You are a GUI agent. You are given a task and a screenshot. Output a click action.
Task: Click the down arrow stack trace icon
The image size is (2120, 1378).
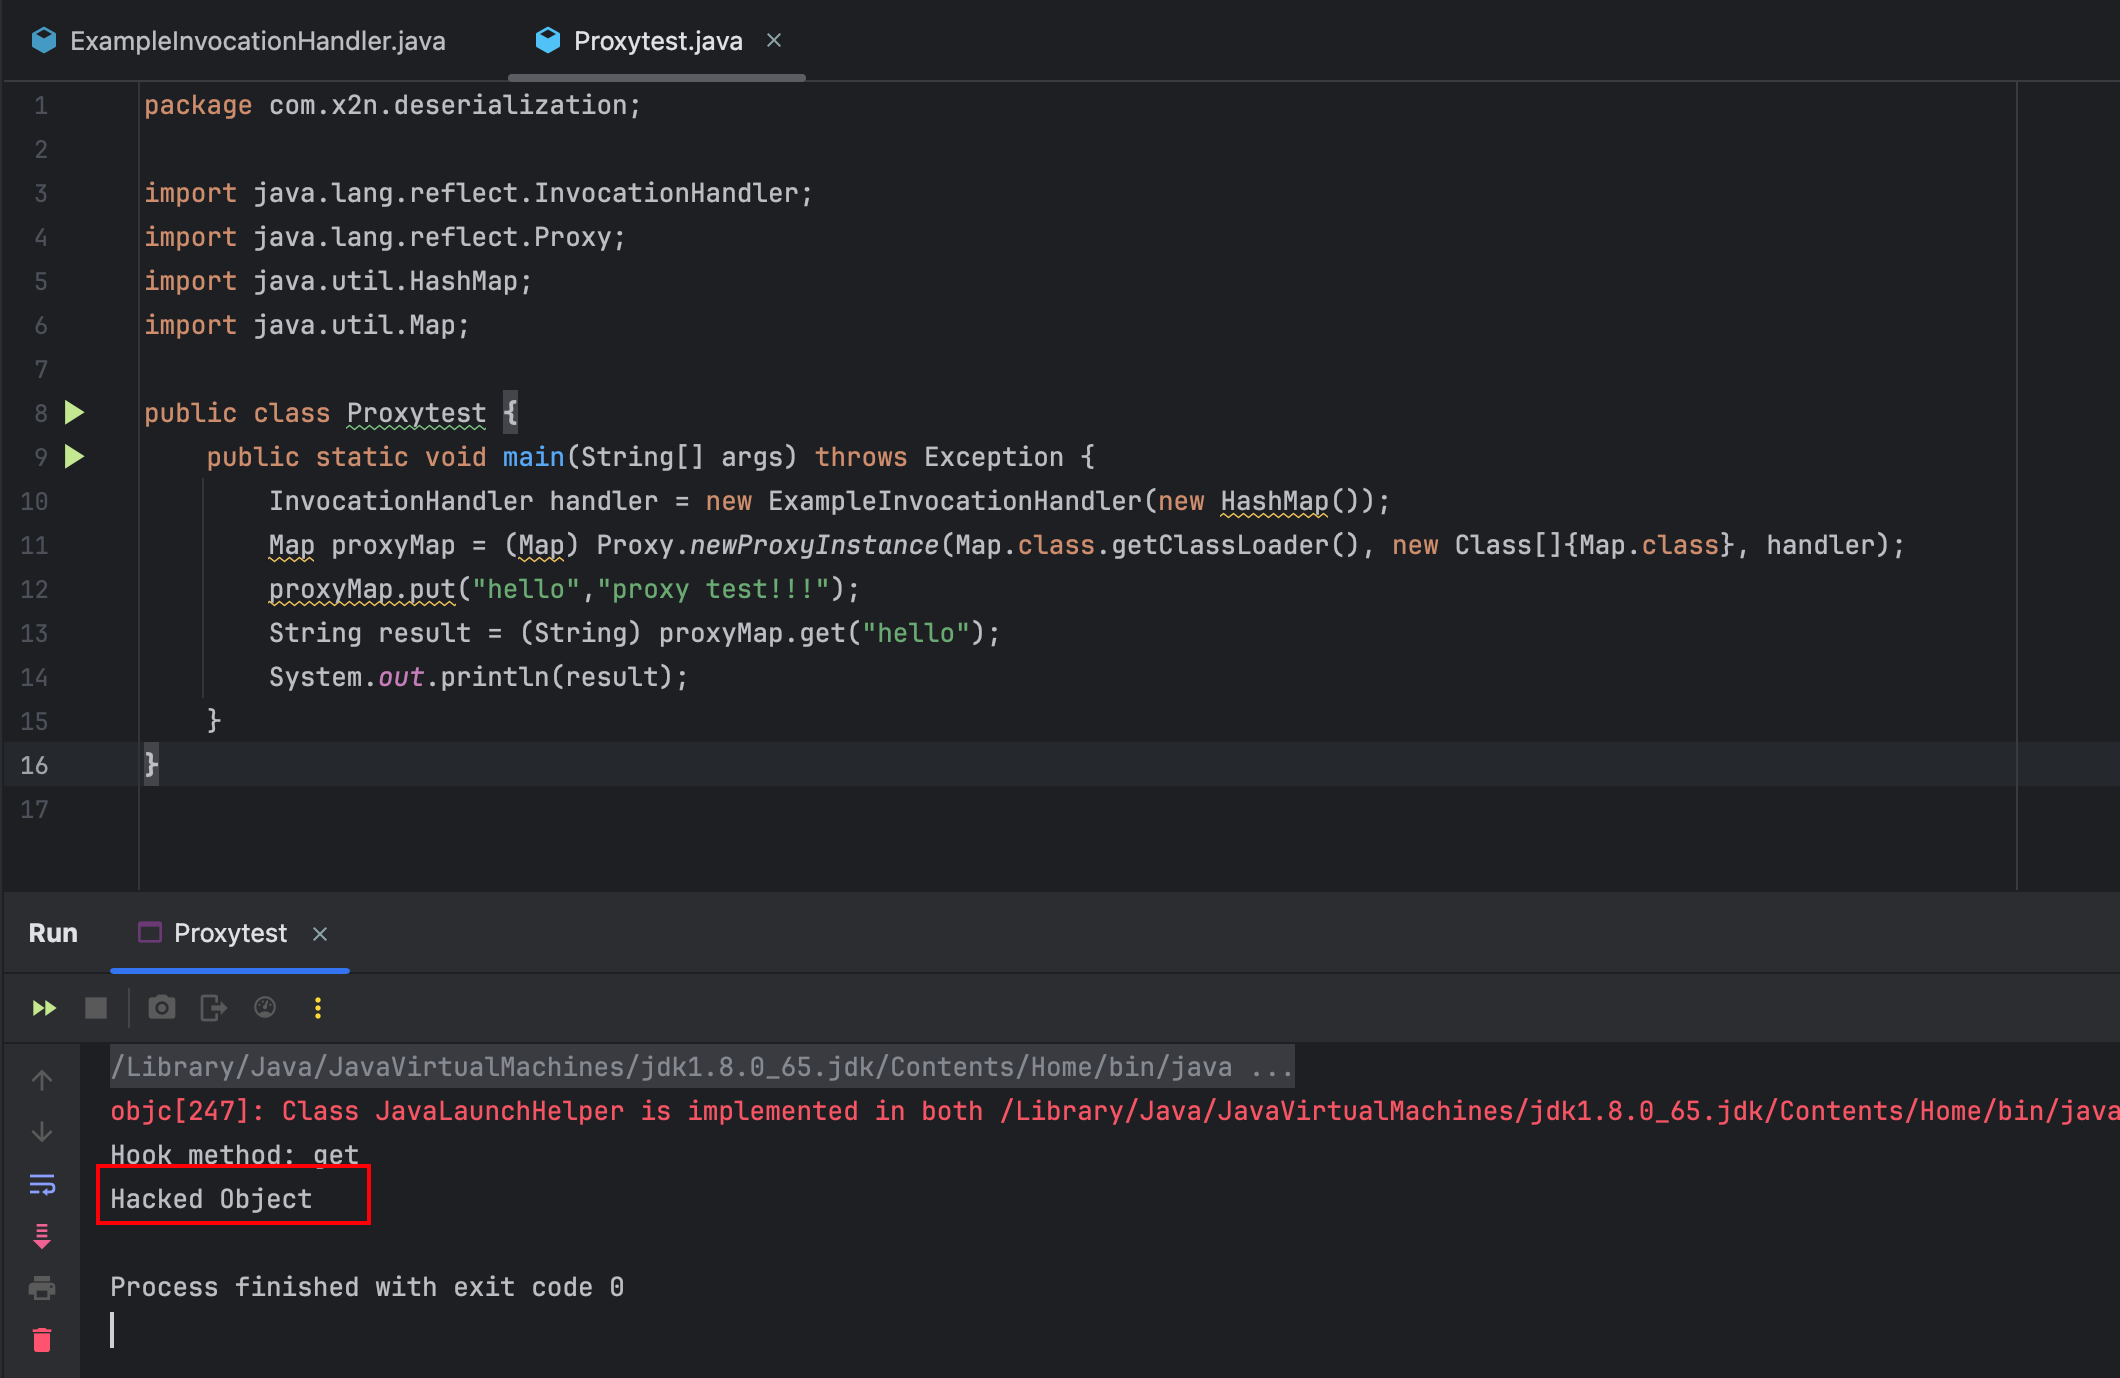coord(42,1132)
